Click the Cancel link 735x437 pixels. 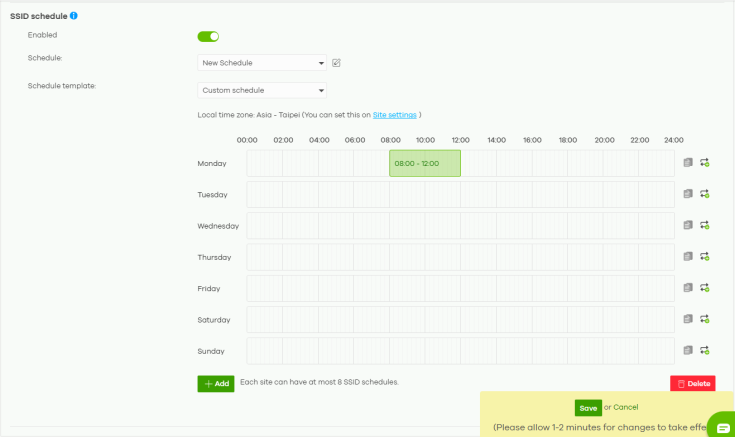625,408
